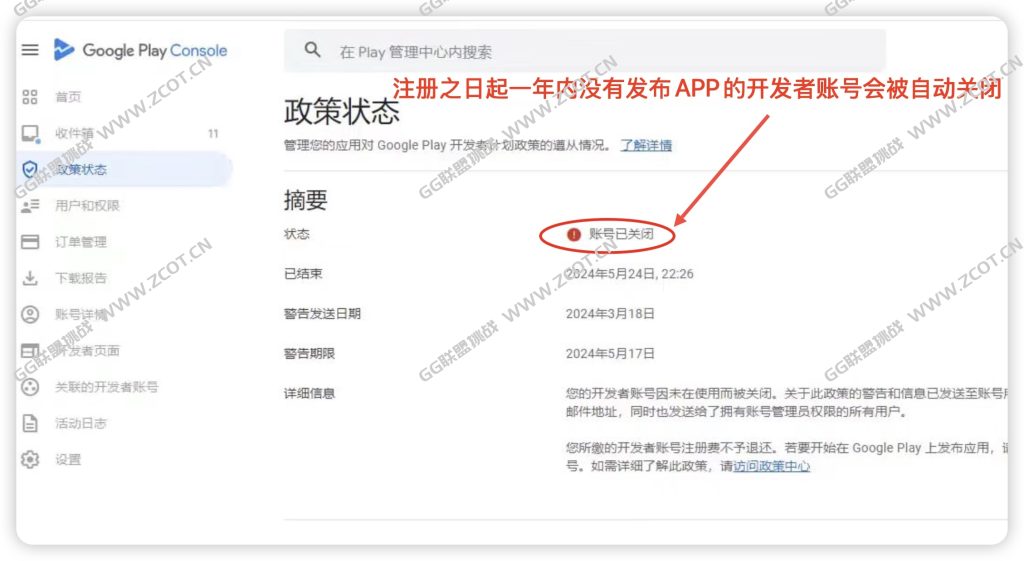Open 收件箱 menu item
This screenshot has height=561, width=1024.
[x=74, y=133]
